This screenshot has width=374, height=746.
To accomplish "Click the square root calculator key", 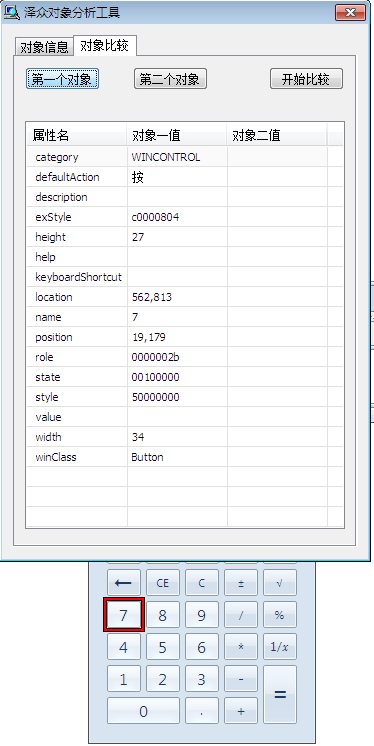I will pos(280,583).
